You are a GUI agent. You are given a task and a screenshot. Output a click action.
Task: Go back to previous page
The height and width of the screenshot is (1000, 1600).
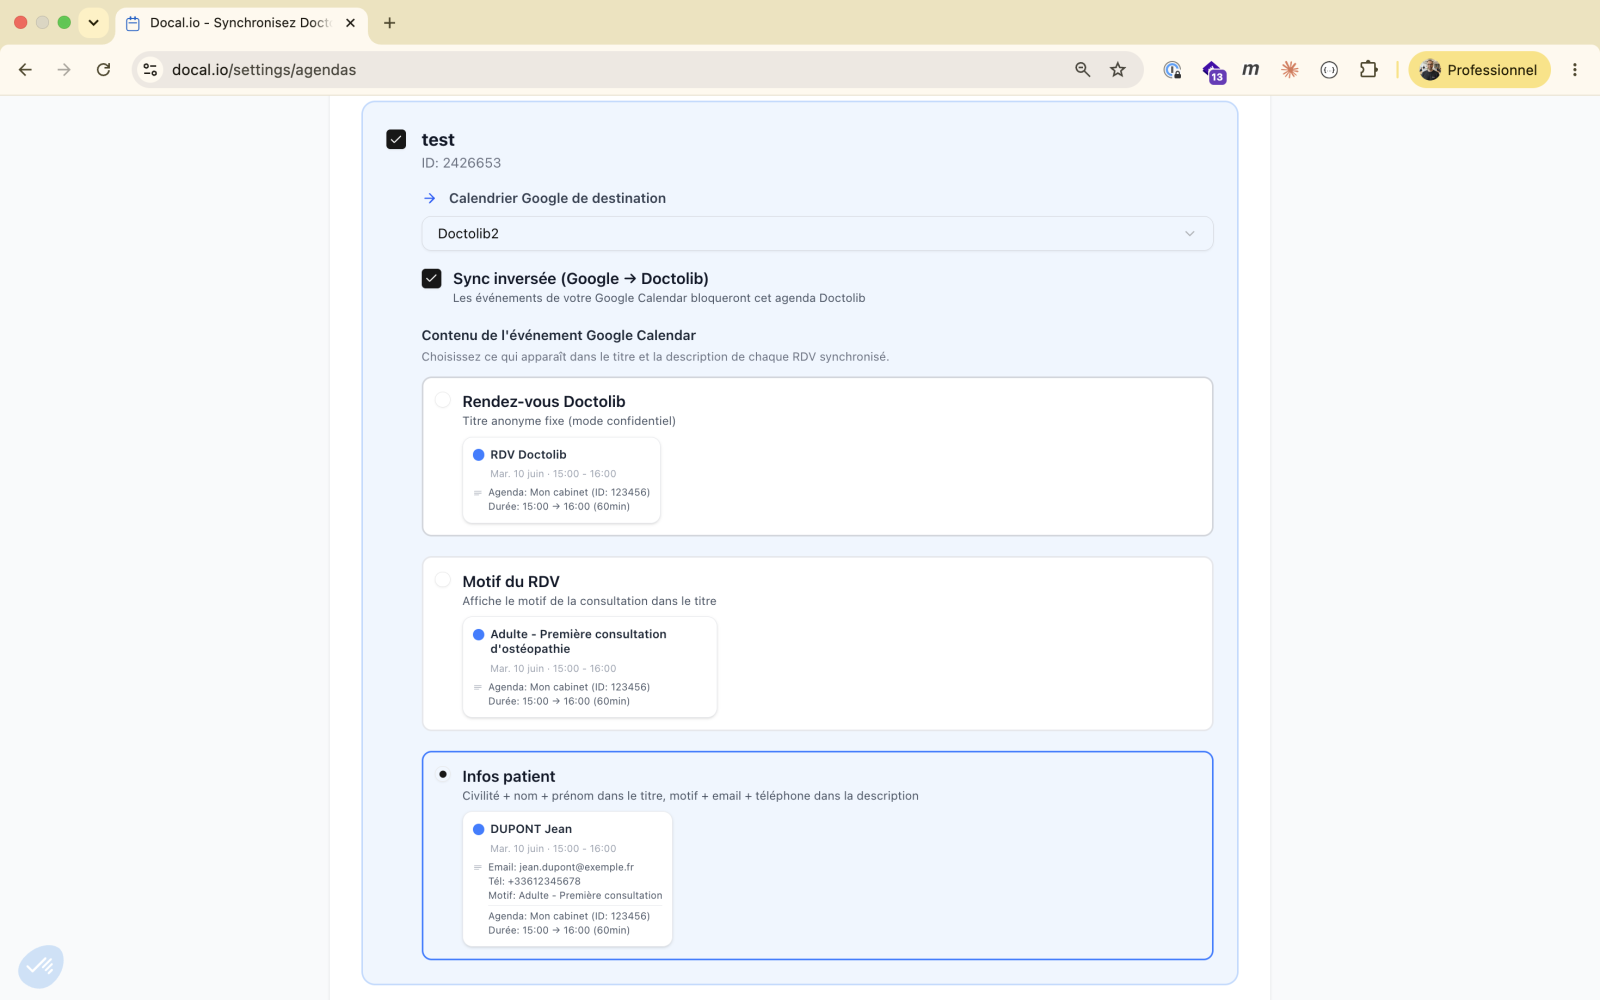click(x=26, y=70)
